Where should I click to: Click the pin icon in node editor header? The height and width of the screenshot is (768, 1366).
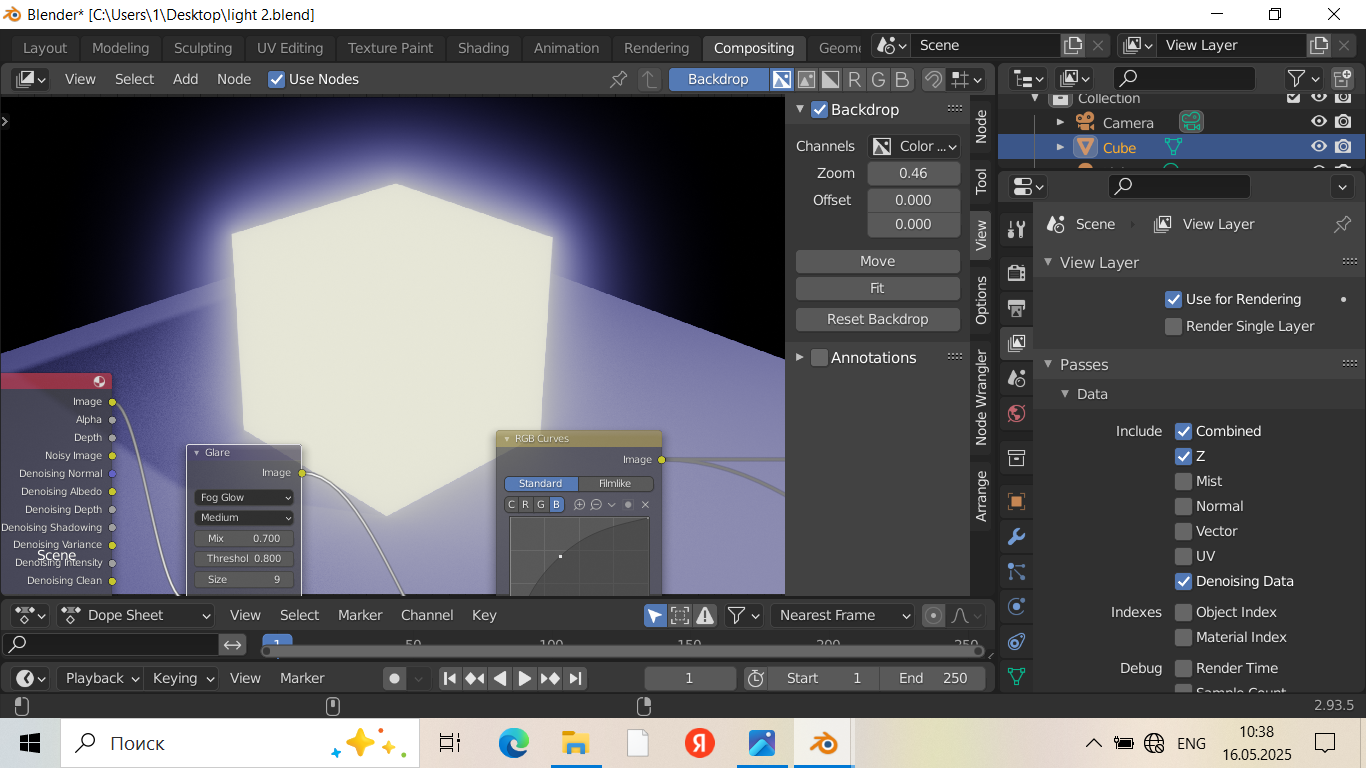(619, 79)
